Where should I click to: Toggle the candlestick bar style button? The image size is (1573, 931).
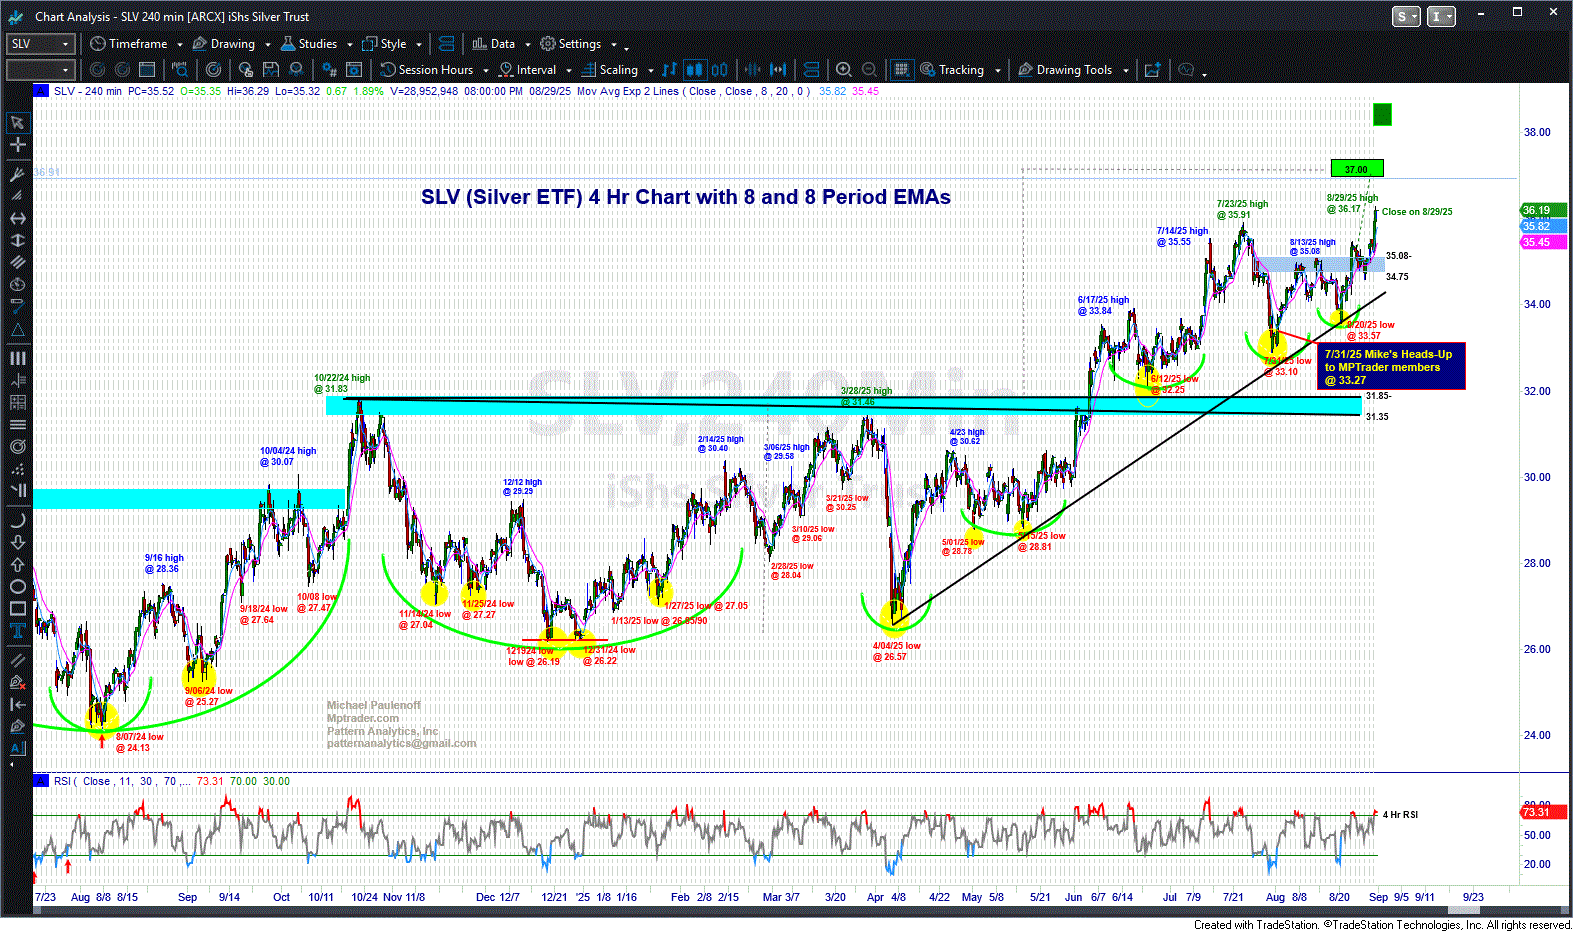pyautogui.click(x=694, y=70)
